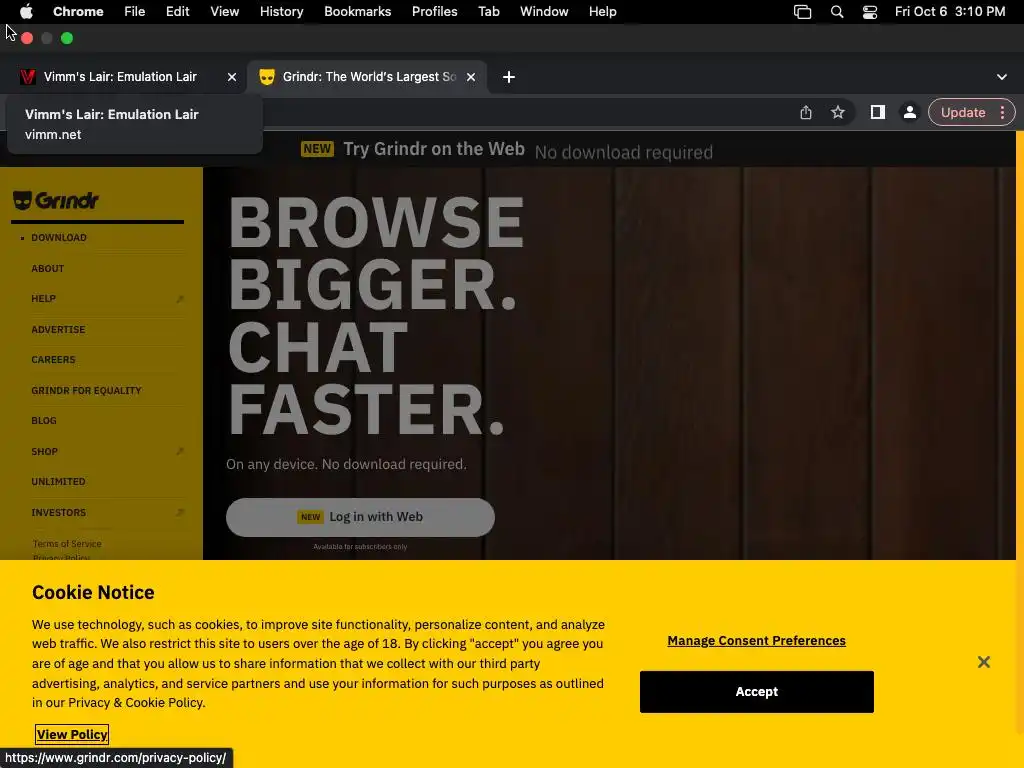The width and height of the screenshot is (1024, 768).
Task: Open the About sidebar link
Action: point(48,268)
